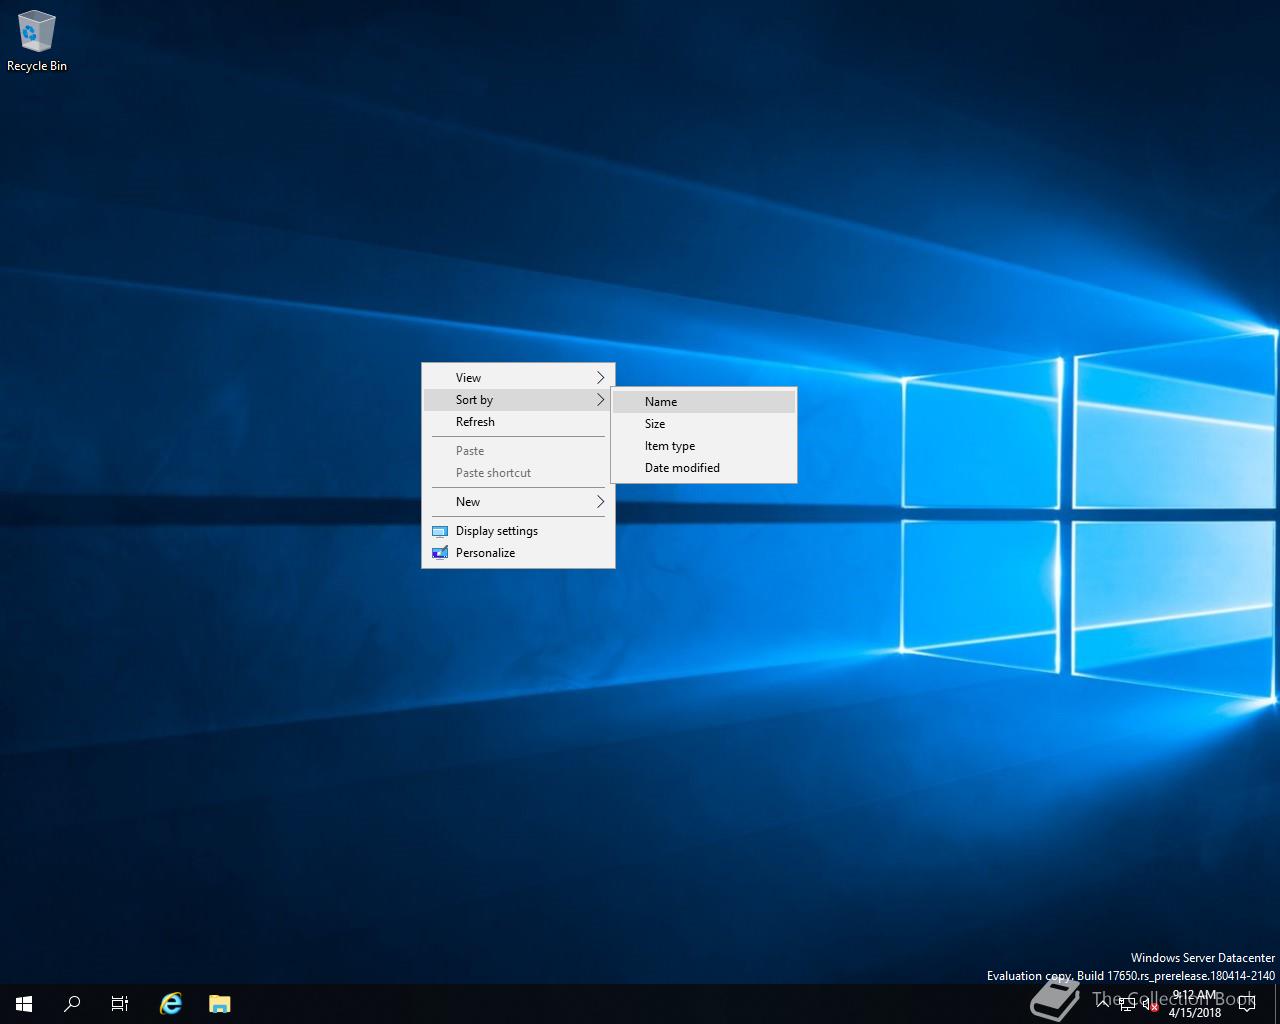The width and height of the screenshot is (1280, 1024).
Task: Select Refresh in the context menu
Action: point(518,422)
